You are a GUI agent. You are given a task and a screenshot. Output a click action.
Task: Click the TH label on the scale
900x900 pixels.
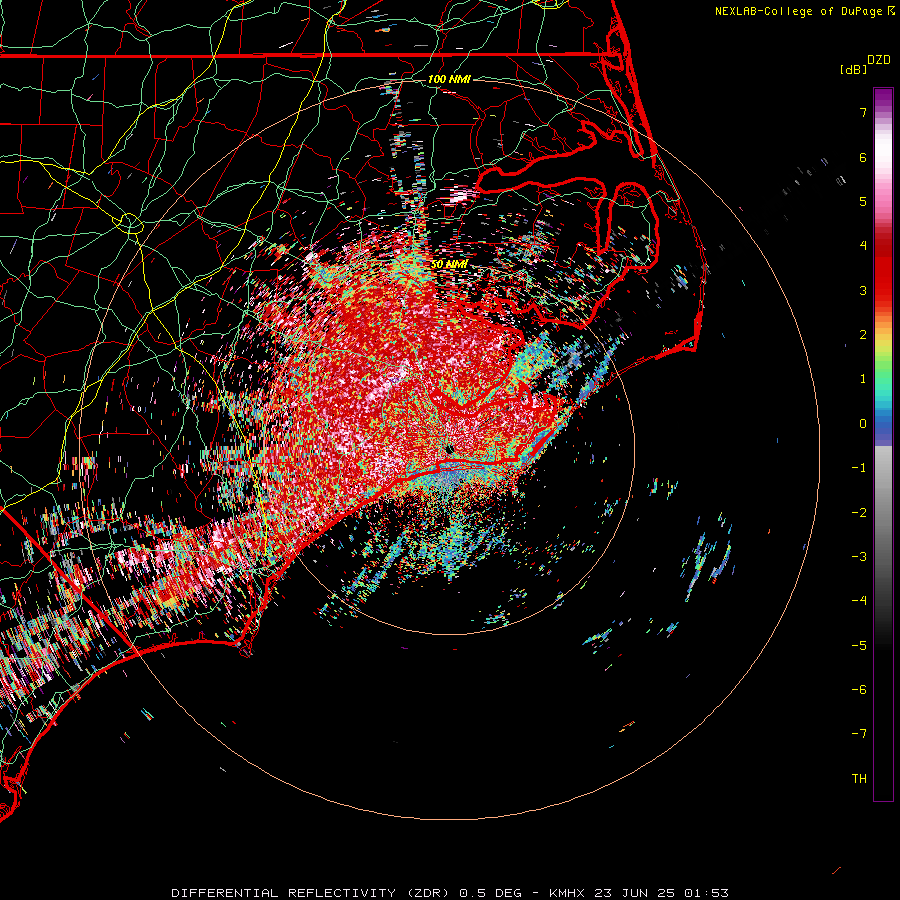(859, 778)
